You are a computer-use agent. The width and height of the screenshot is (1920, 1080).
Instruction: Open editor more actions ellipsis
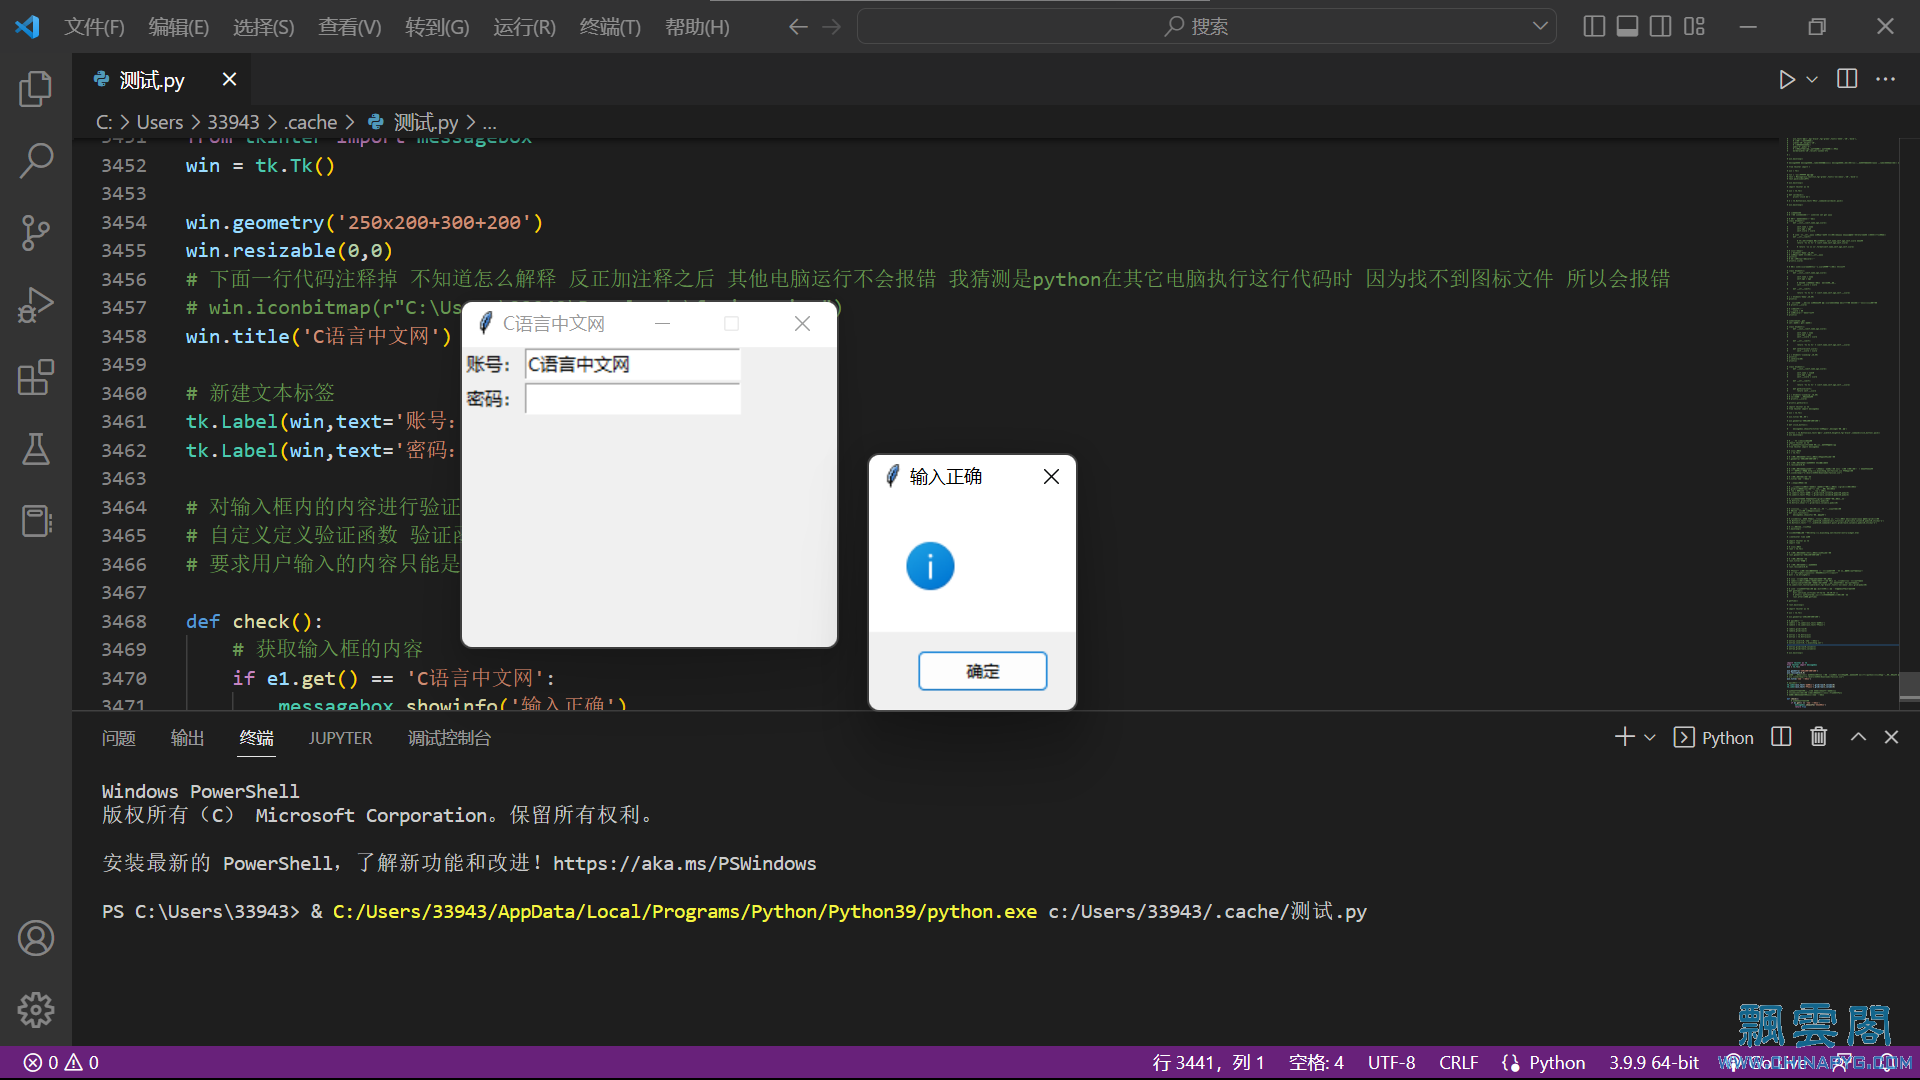click(x=1885, y=79)
